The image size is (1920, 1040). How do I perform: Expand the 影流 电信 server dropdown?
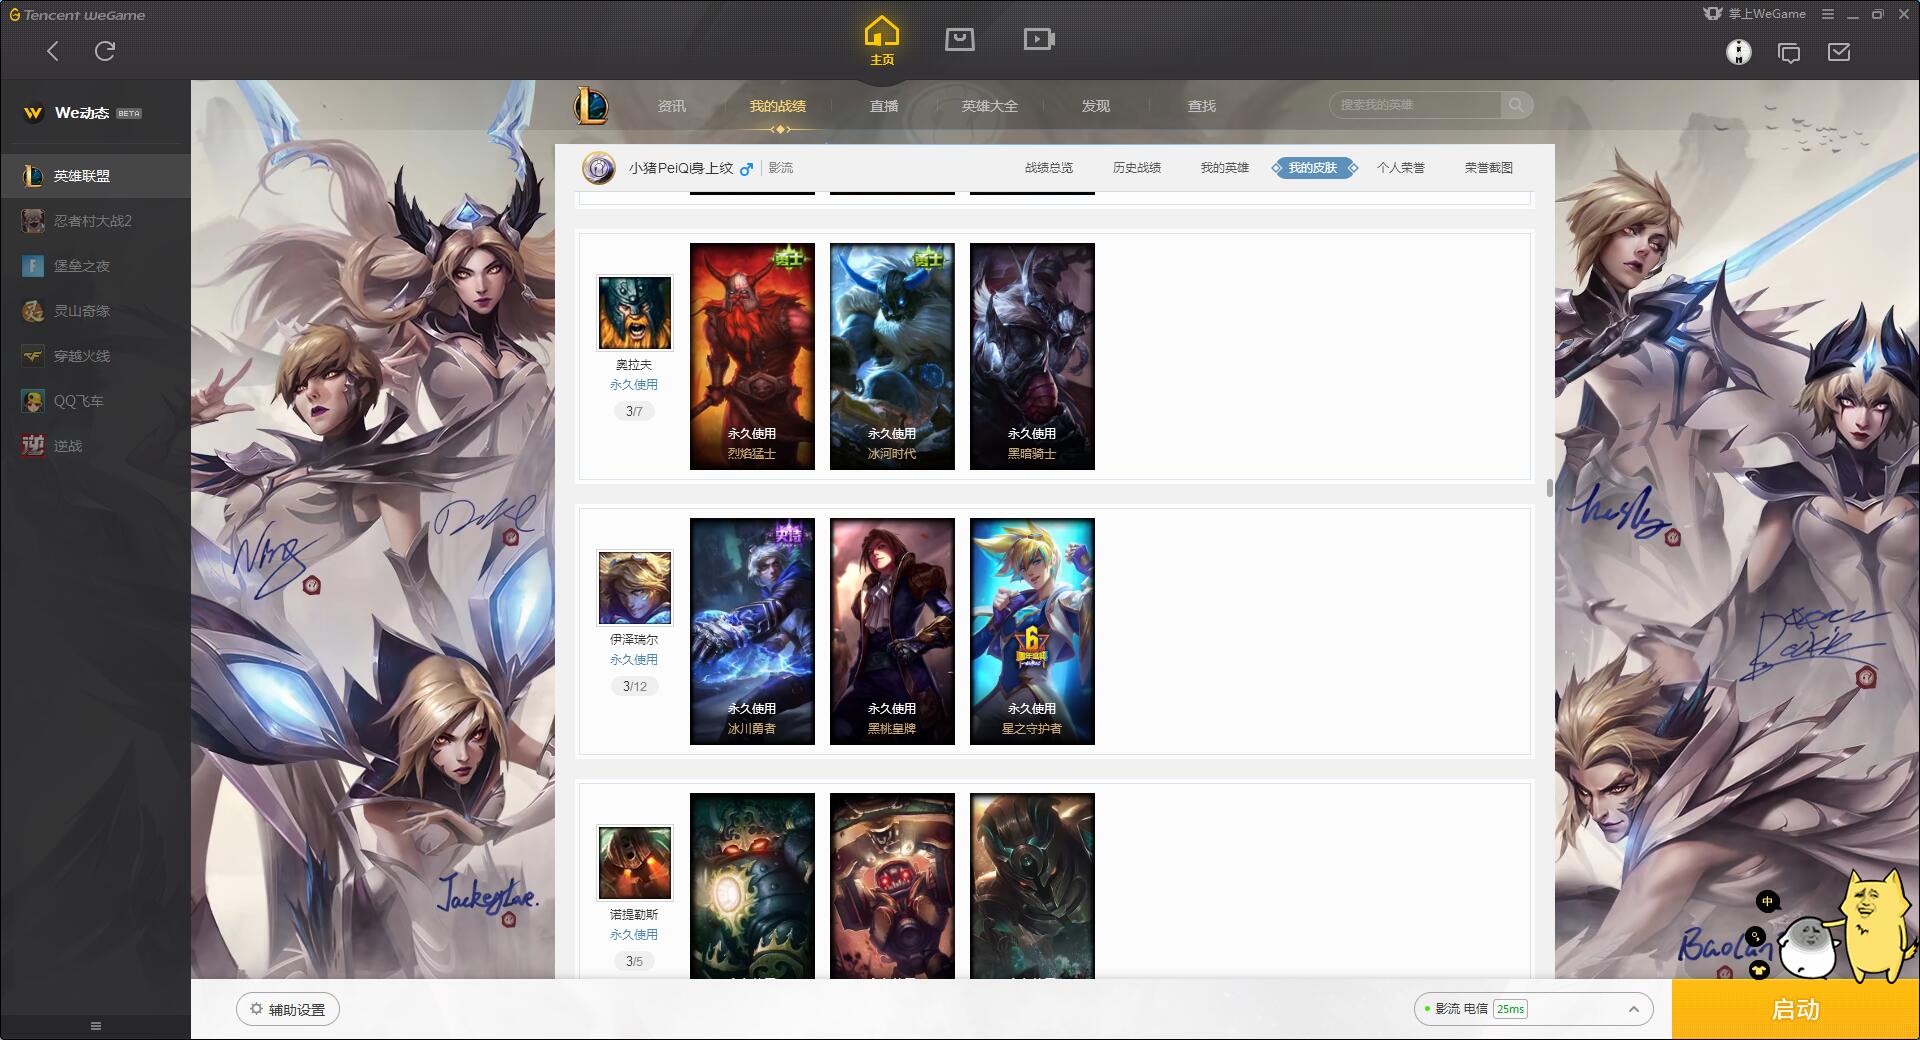pos(1533,1009)
